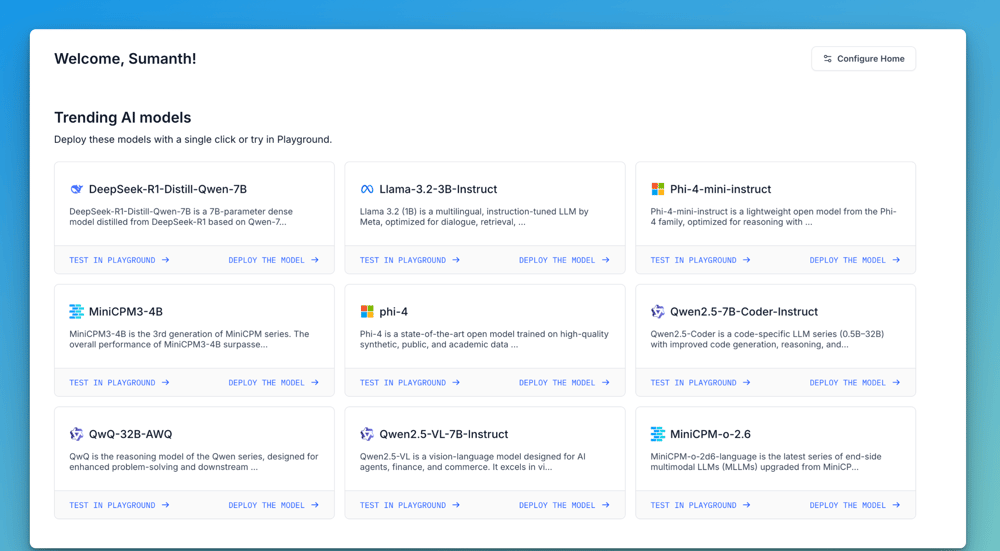
Task: Test Qwen2.5-7B-Coder-Instruct in Playground
Action: [700, 383]
